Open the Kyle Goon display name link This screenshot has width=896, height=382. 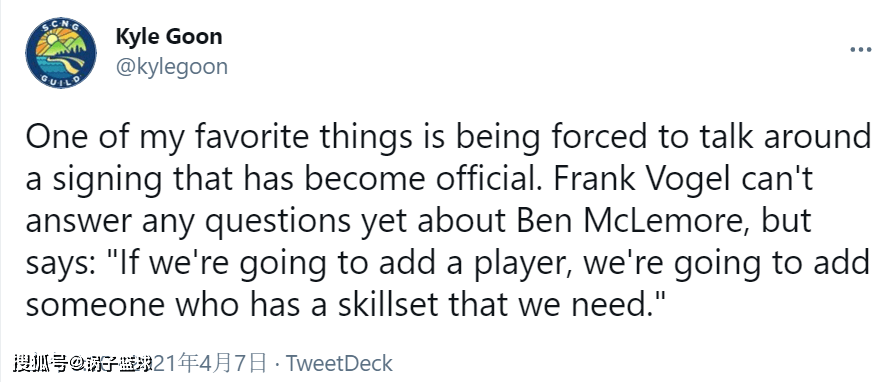169,37
